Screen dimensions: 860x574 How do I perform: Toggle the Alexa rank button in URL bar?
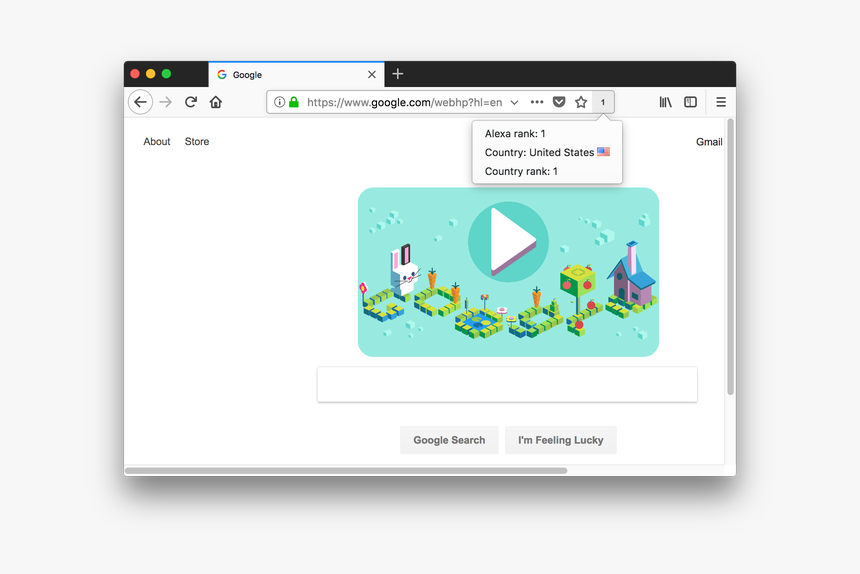pos(603,102)
